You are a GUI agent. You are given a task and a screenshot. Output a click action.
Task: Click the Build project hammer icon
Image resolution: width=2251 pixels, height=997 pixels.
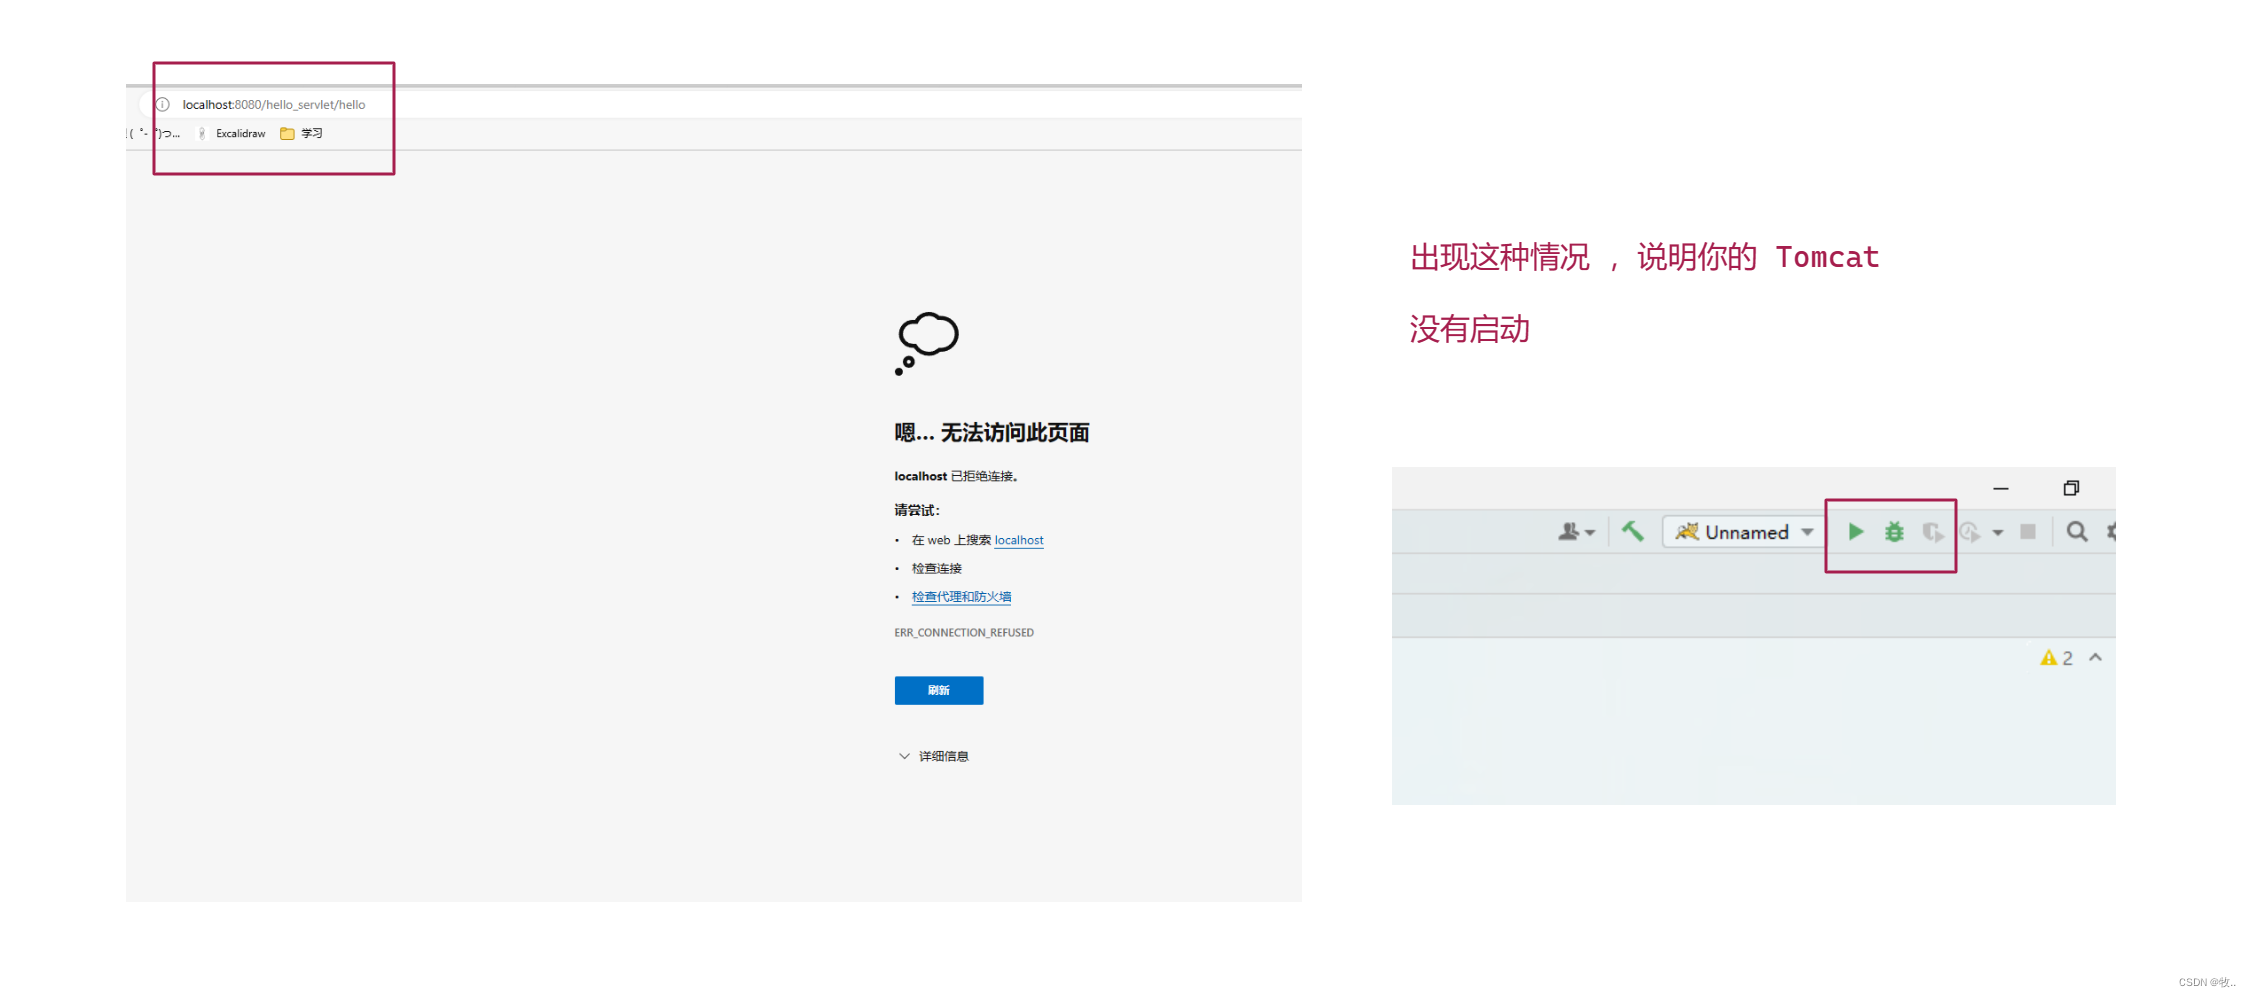[x=1632, y=531]
